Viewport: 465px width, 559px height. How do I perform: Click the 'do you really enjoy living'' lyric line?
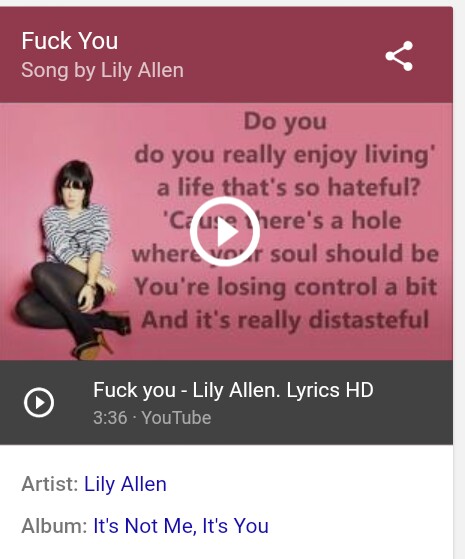coord(285,155)
